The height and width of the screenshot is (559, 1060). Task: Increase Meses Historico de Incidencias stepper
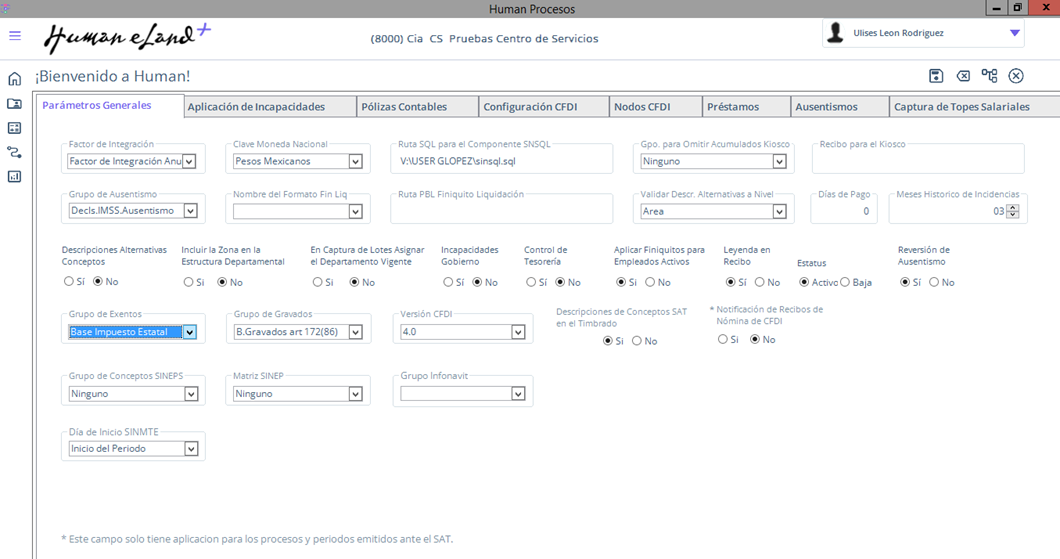(1013, 208)
